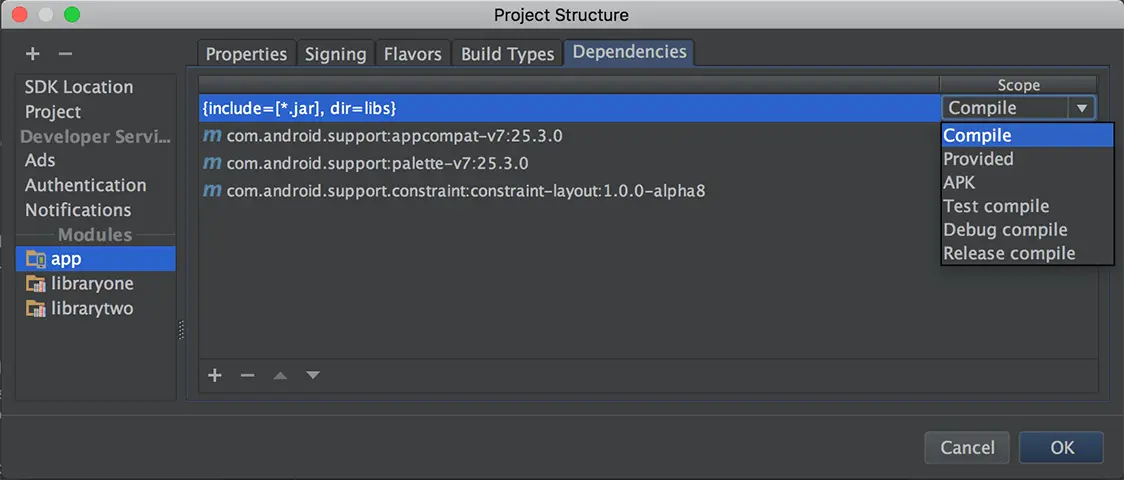Select the palette-v7 dependency row
The width and height of the screenshot is (1124, 480).
[377, 163]
